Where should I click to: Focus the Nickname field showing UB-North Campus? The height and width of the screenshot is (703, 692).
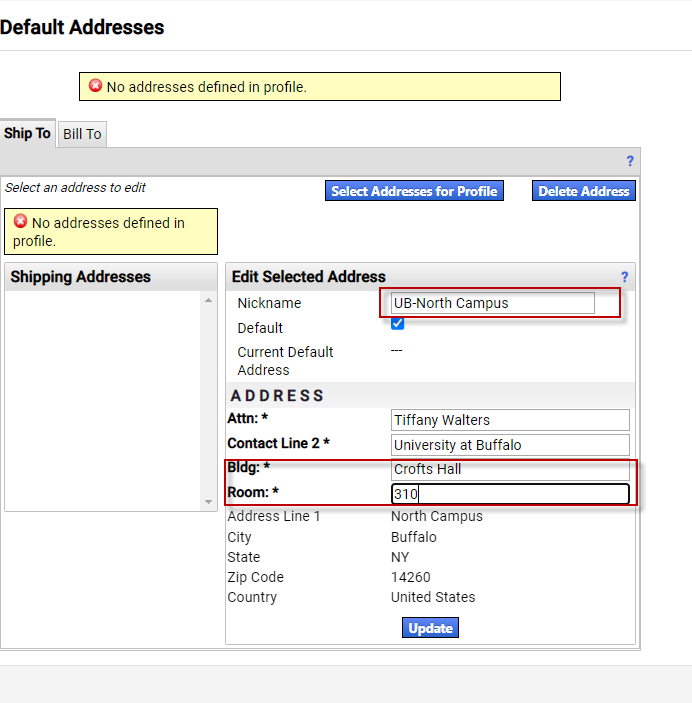(x=493, y=303)
